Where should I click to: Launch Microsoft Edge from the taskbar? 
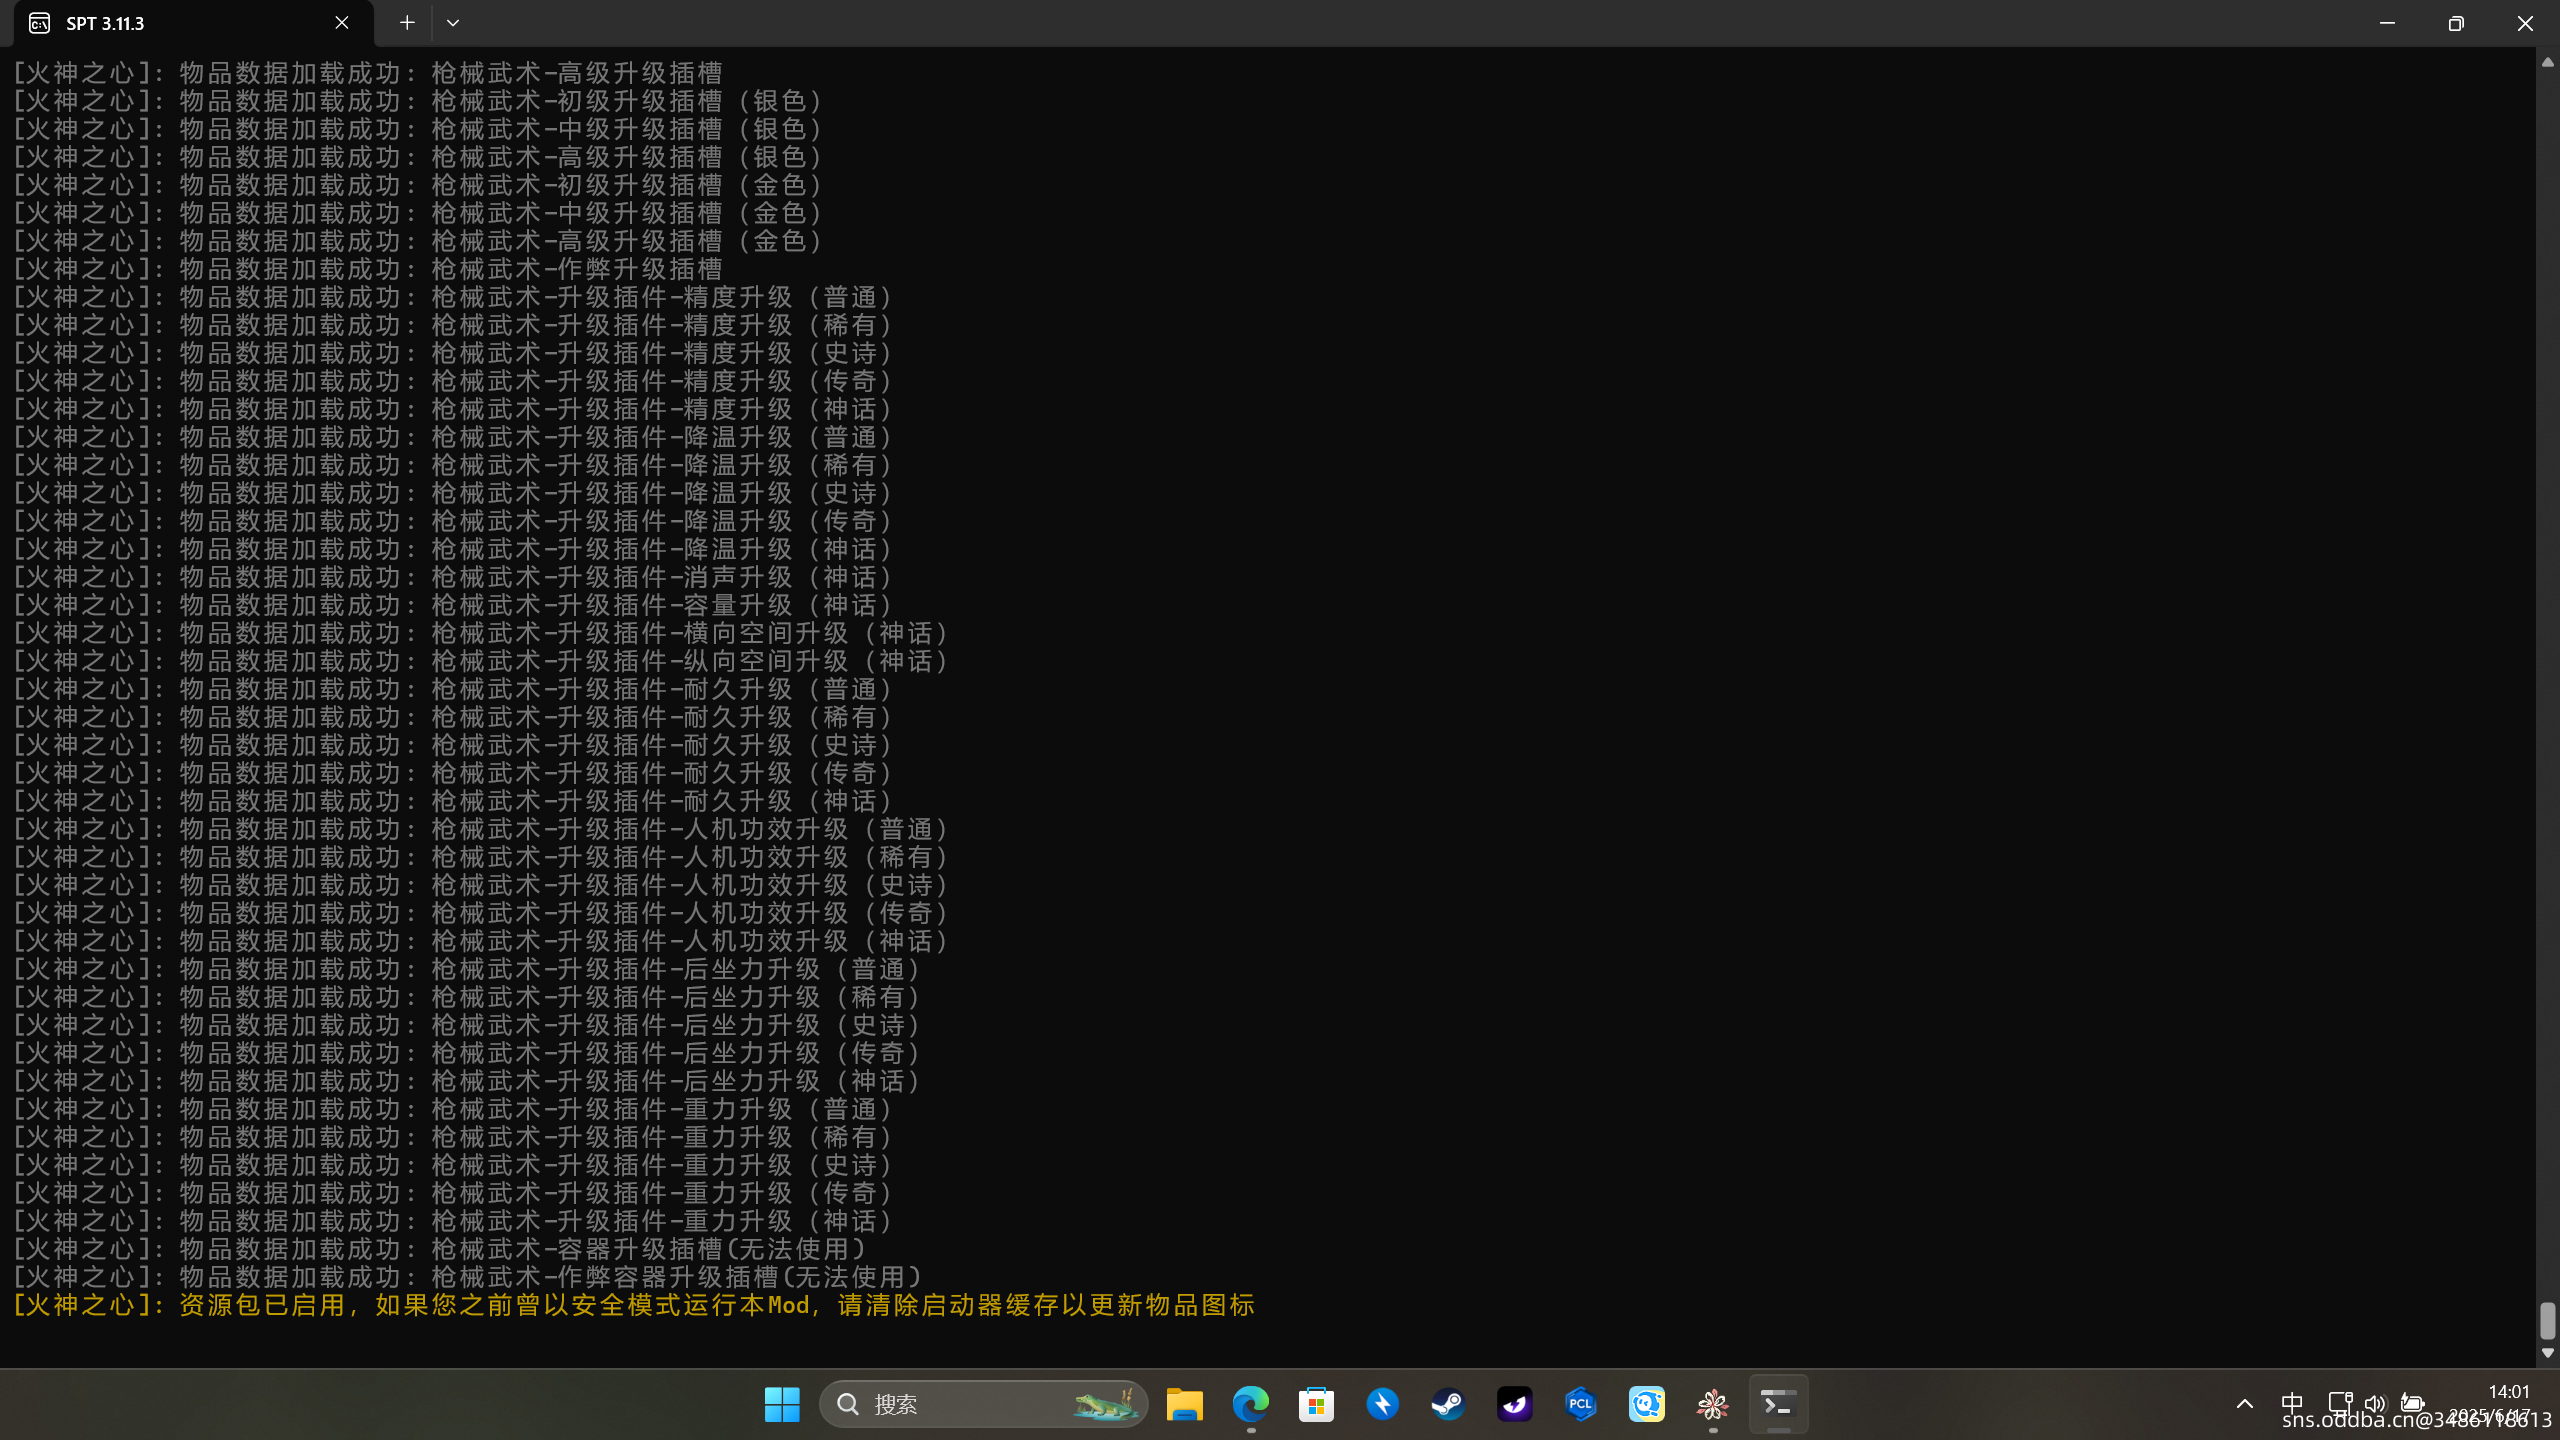pos(1250,1404)
